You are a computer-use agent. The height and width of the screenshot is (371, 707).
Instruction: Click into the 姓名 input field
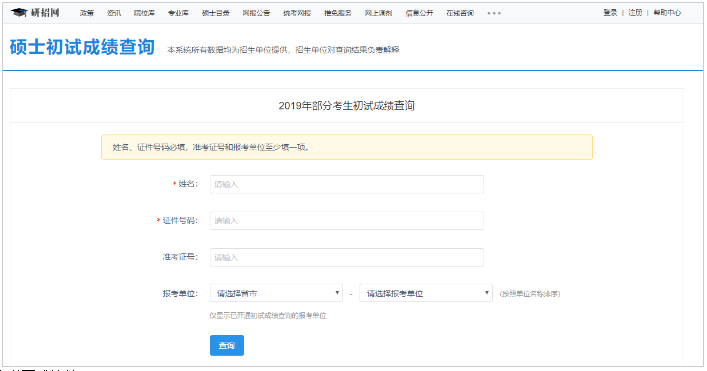(347, 184)
